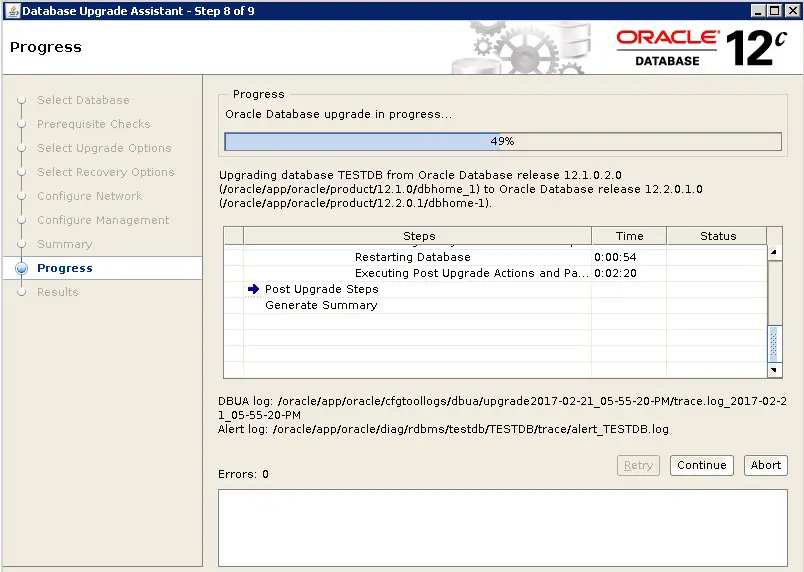Select the Restarting Database row
The height and width of the screenshot is (572, 804).
495,257
